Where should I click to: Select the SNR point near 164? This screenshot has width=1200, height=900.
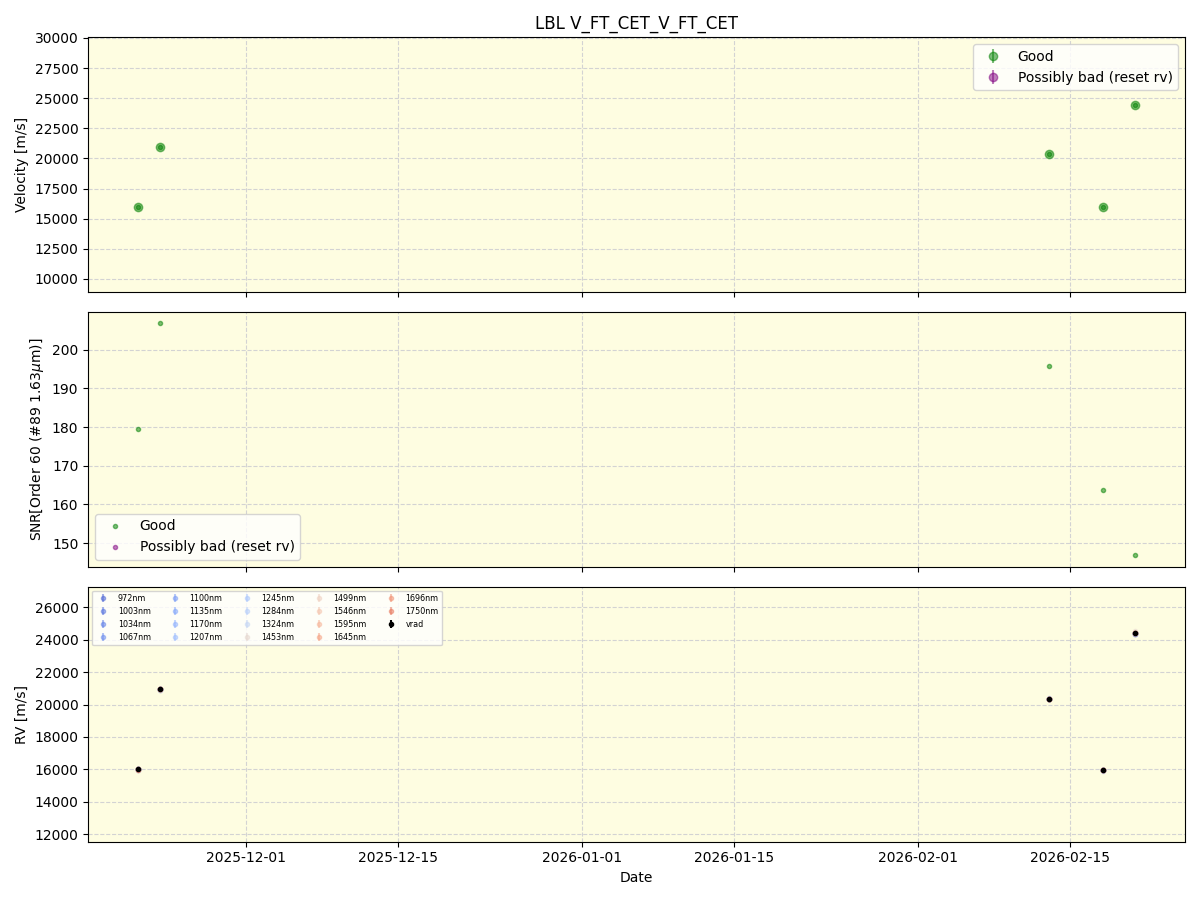pos(1103,490)
